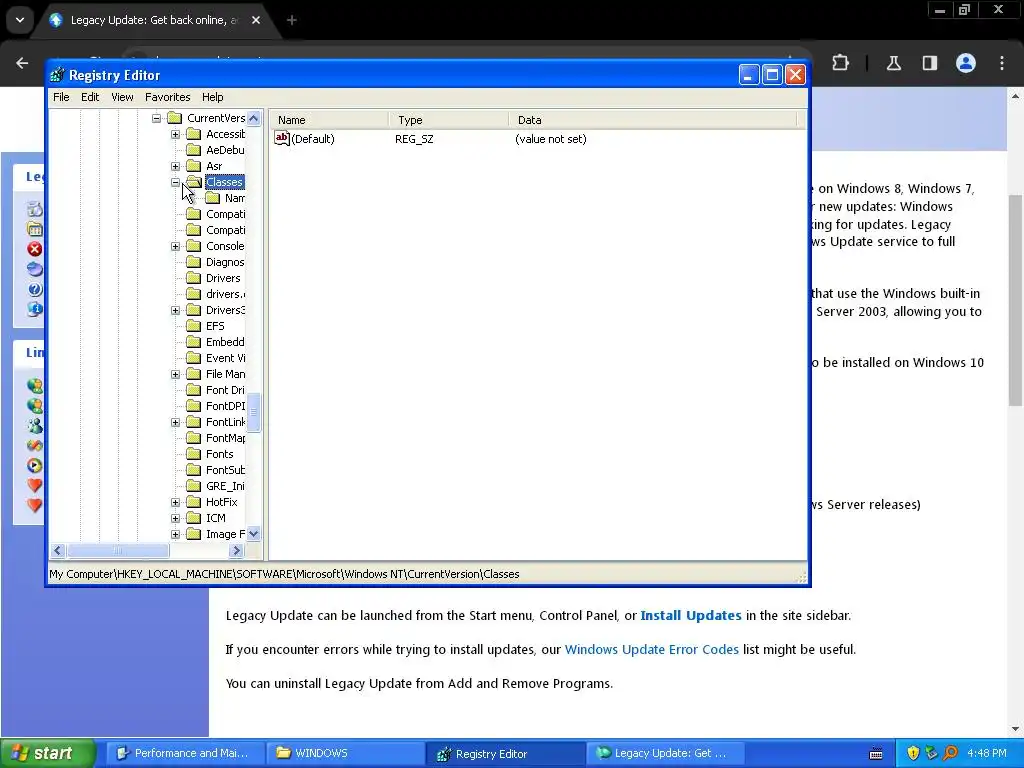1024x768 pixels.
Task: Toggle the Chrome side panel icon
Action: click(929, 63)
